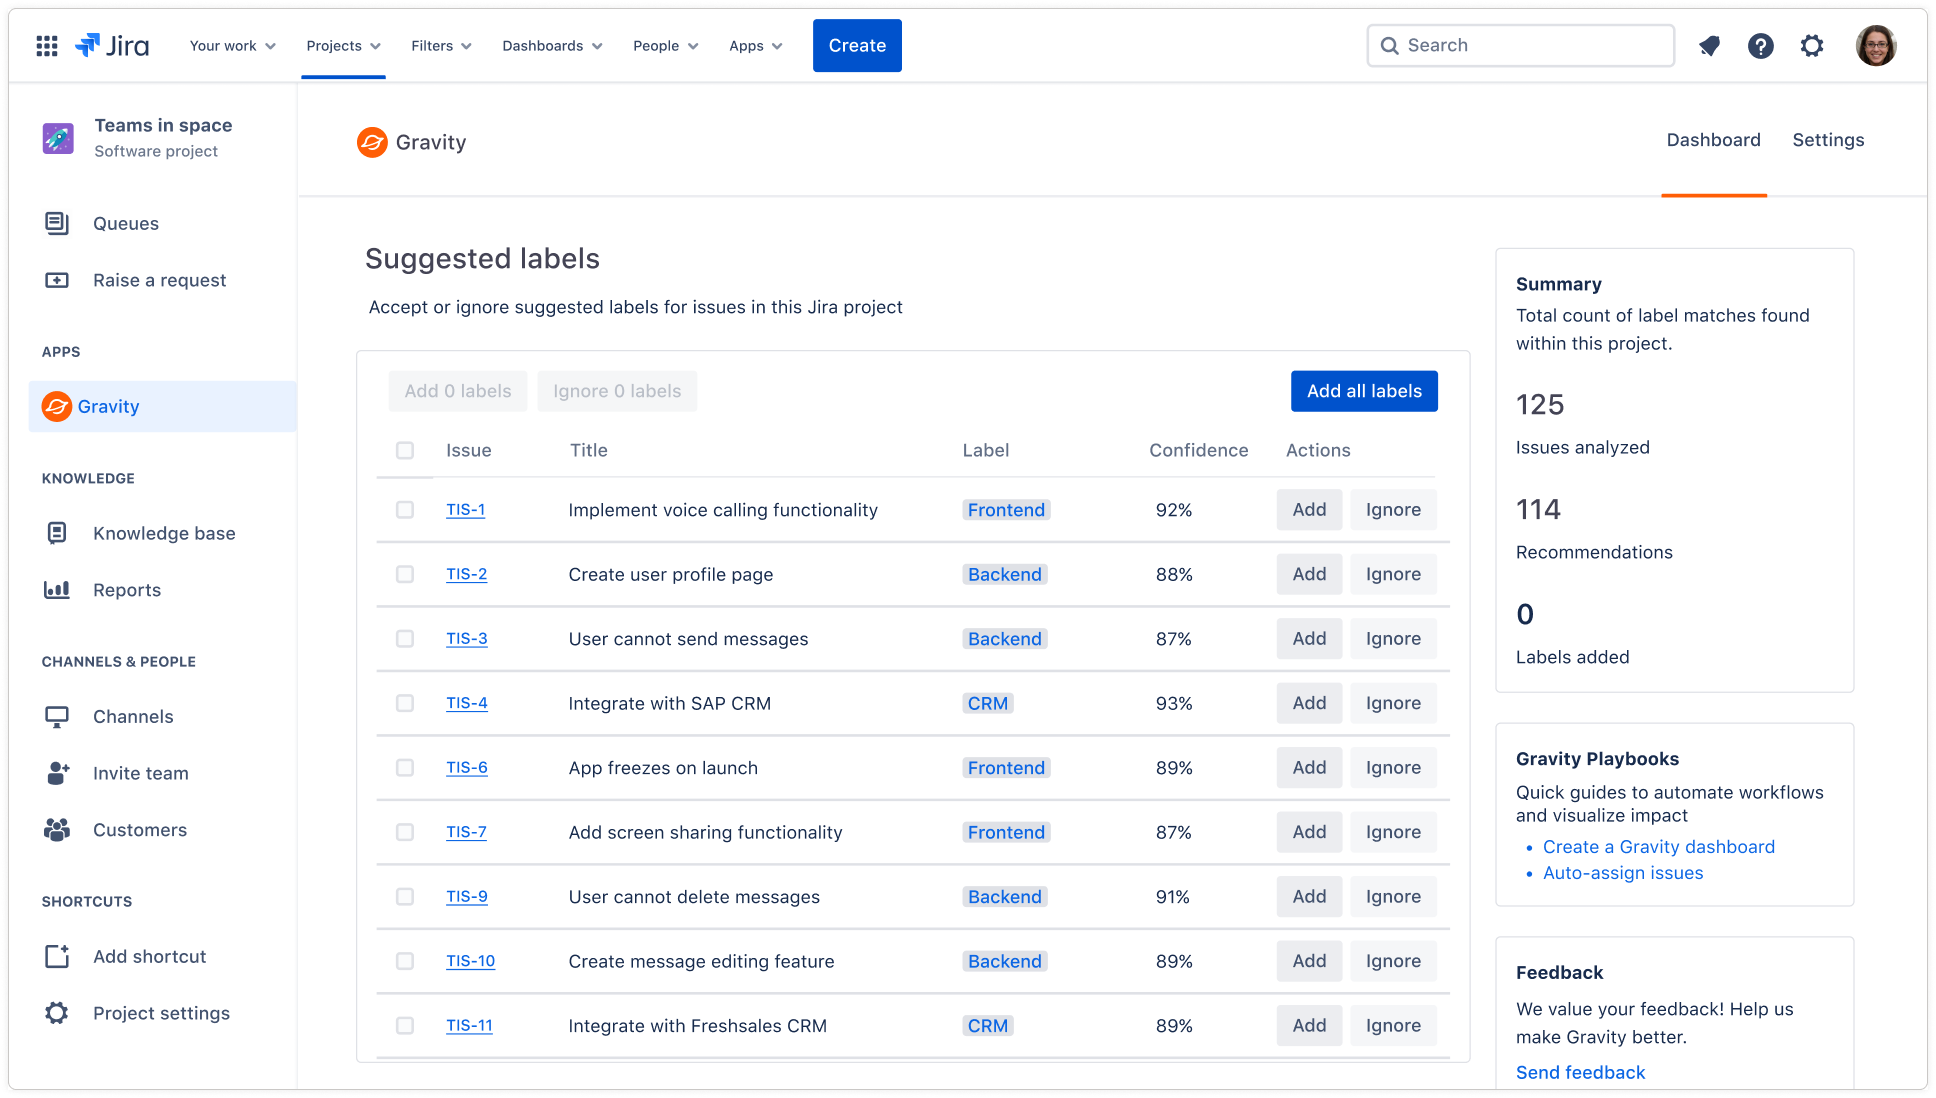Ignore the CRM label for TIS-4
This screenshot has height=1098, width=1936.
(x=1393, y=703)
